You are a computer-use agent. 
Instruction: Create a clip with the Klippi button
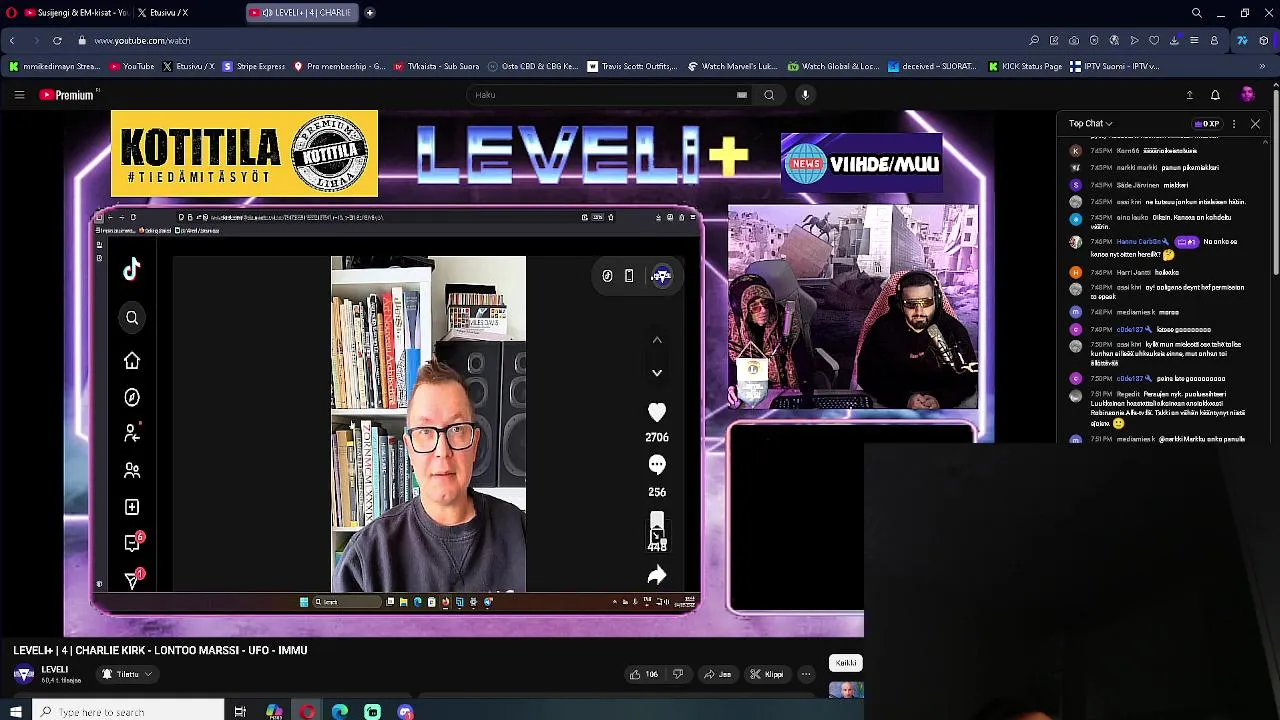tap(768, 675)
